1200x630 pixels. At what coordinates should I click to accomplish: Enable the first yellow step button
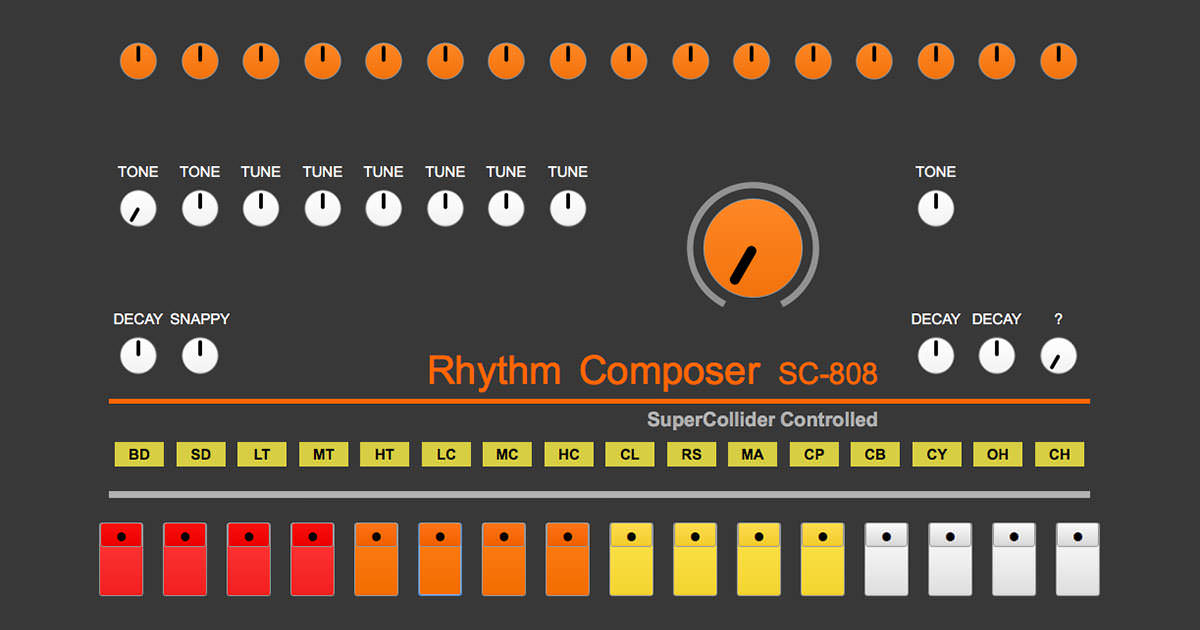pyautogui.click(x=631, y=559)
